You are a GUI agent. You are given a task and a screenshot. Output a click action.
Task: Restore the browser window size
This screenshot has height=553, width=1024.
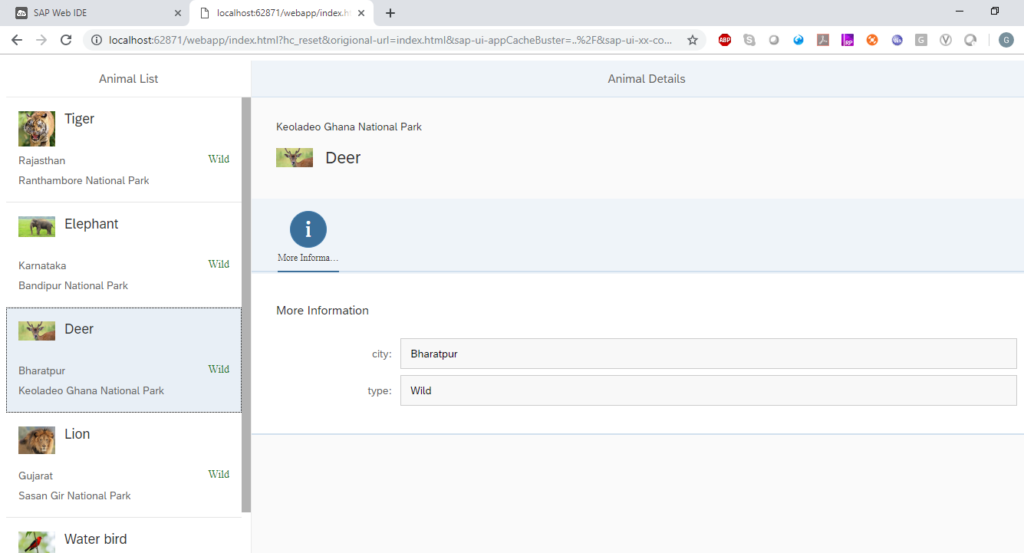[x=995, y=11]
